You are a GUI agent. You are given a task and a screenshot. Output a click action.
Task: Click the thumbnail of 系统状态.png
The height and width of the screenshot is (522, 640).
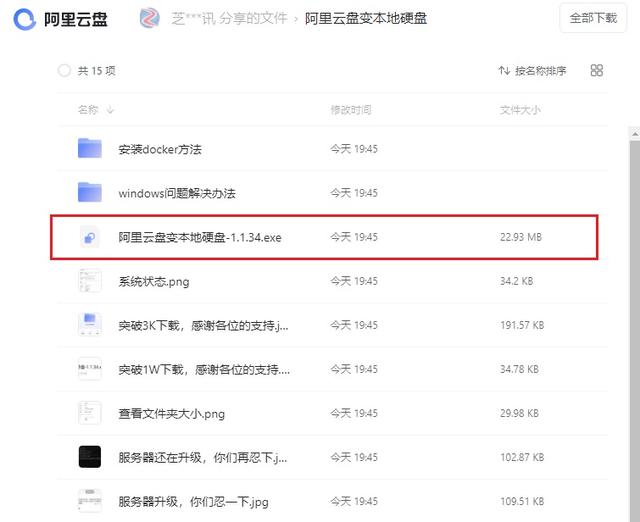[90, 281]
